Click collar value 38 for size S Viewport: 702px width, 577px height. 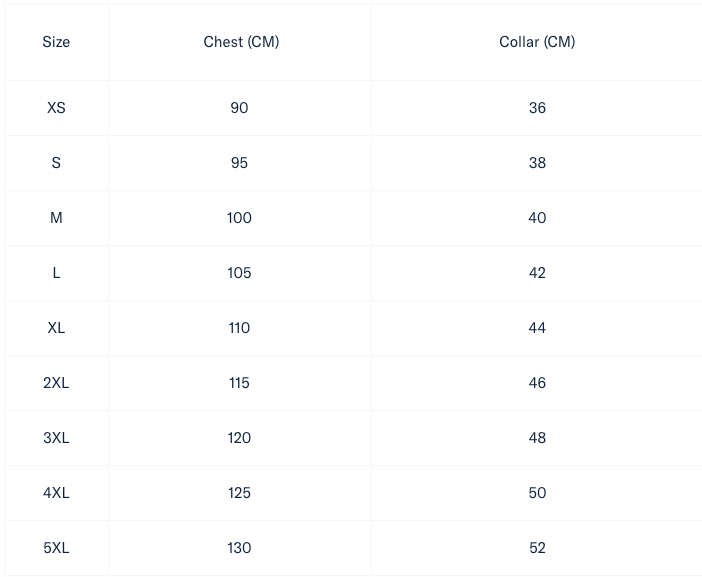point(537,163)
